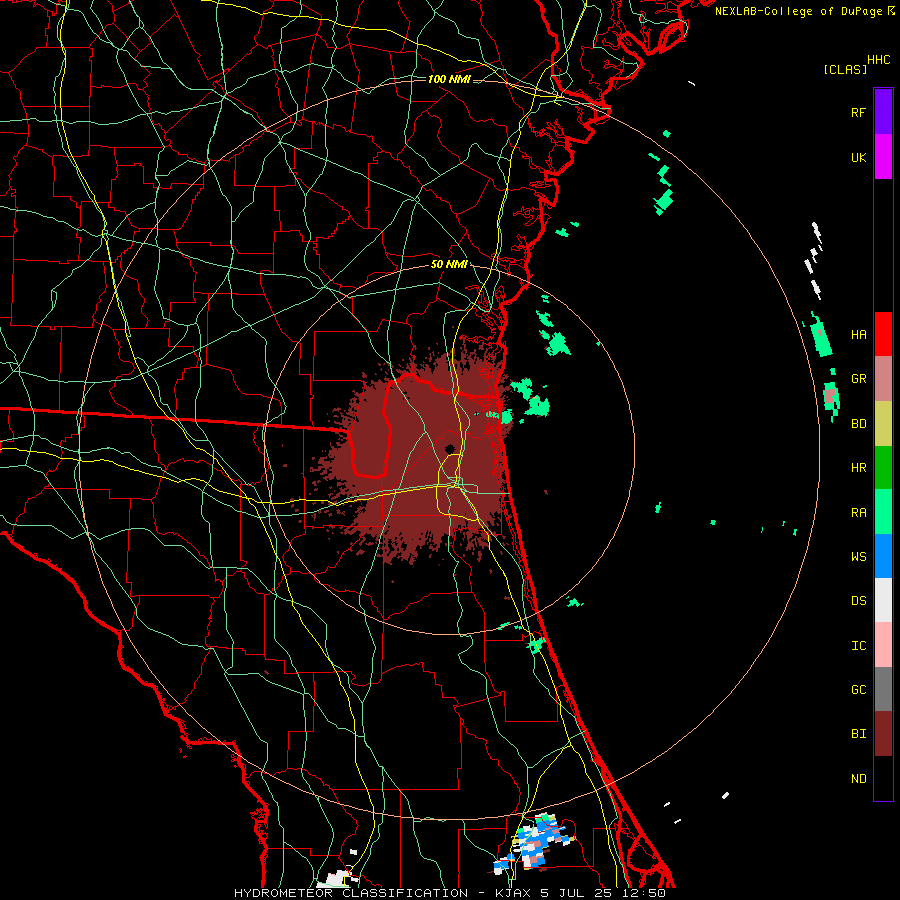This screenshot has height=900, width=900.
Task: Click the GR pinkish legend swatch
Action: click(883, 379)
